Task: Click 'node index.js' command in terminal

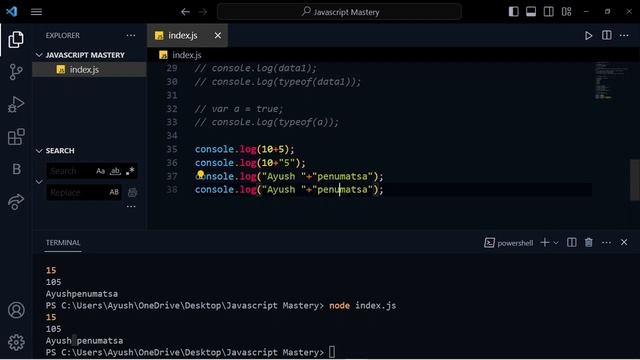Action: coord(362,306)
